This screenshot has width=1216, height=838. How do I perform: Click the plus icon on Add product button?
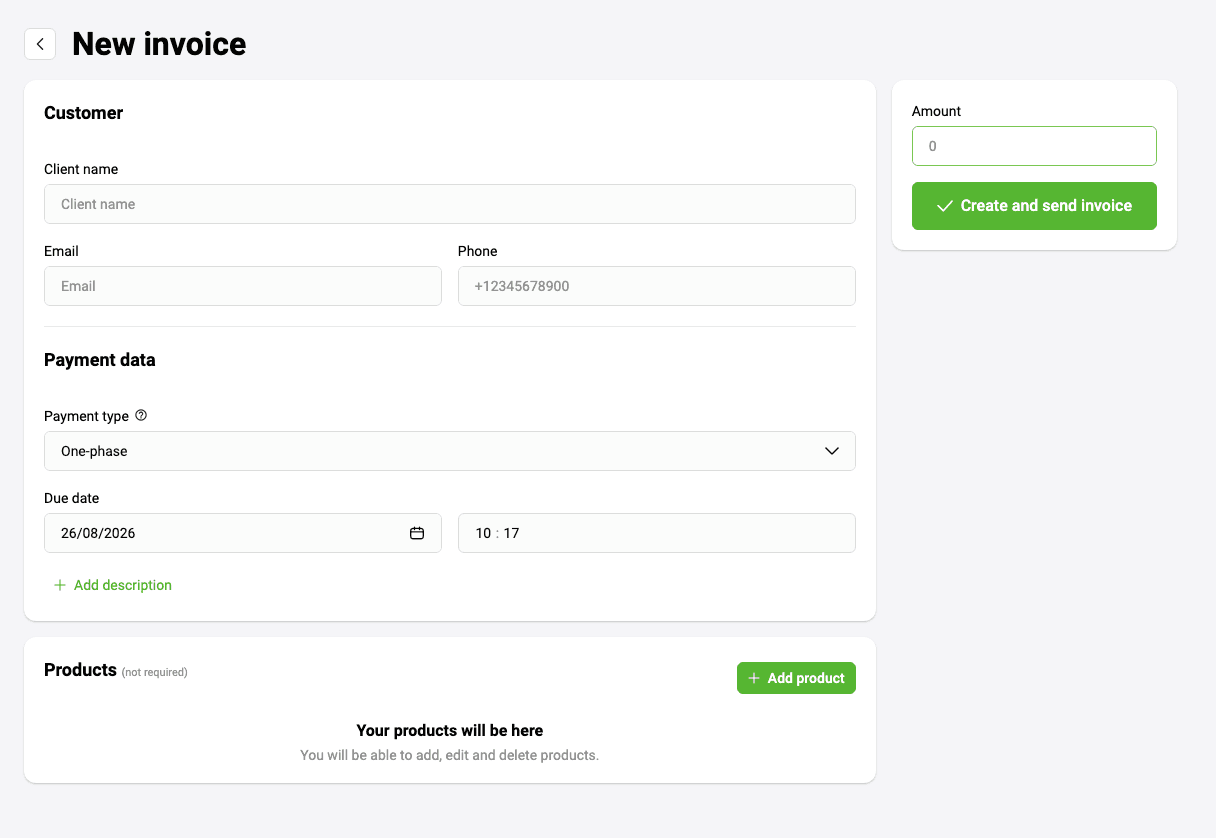click(x=755, y=678)
